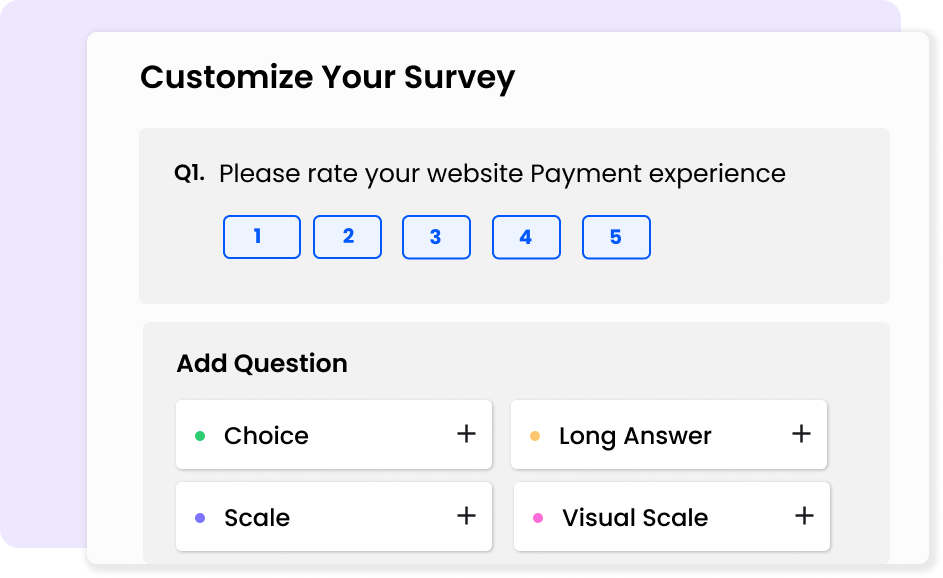
Task: Choose rating 5 on the scale
Action: click(x=616, y=237)
